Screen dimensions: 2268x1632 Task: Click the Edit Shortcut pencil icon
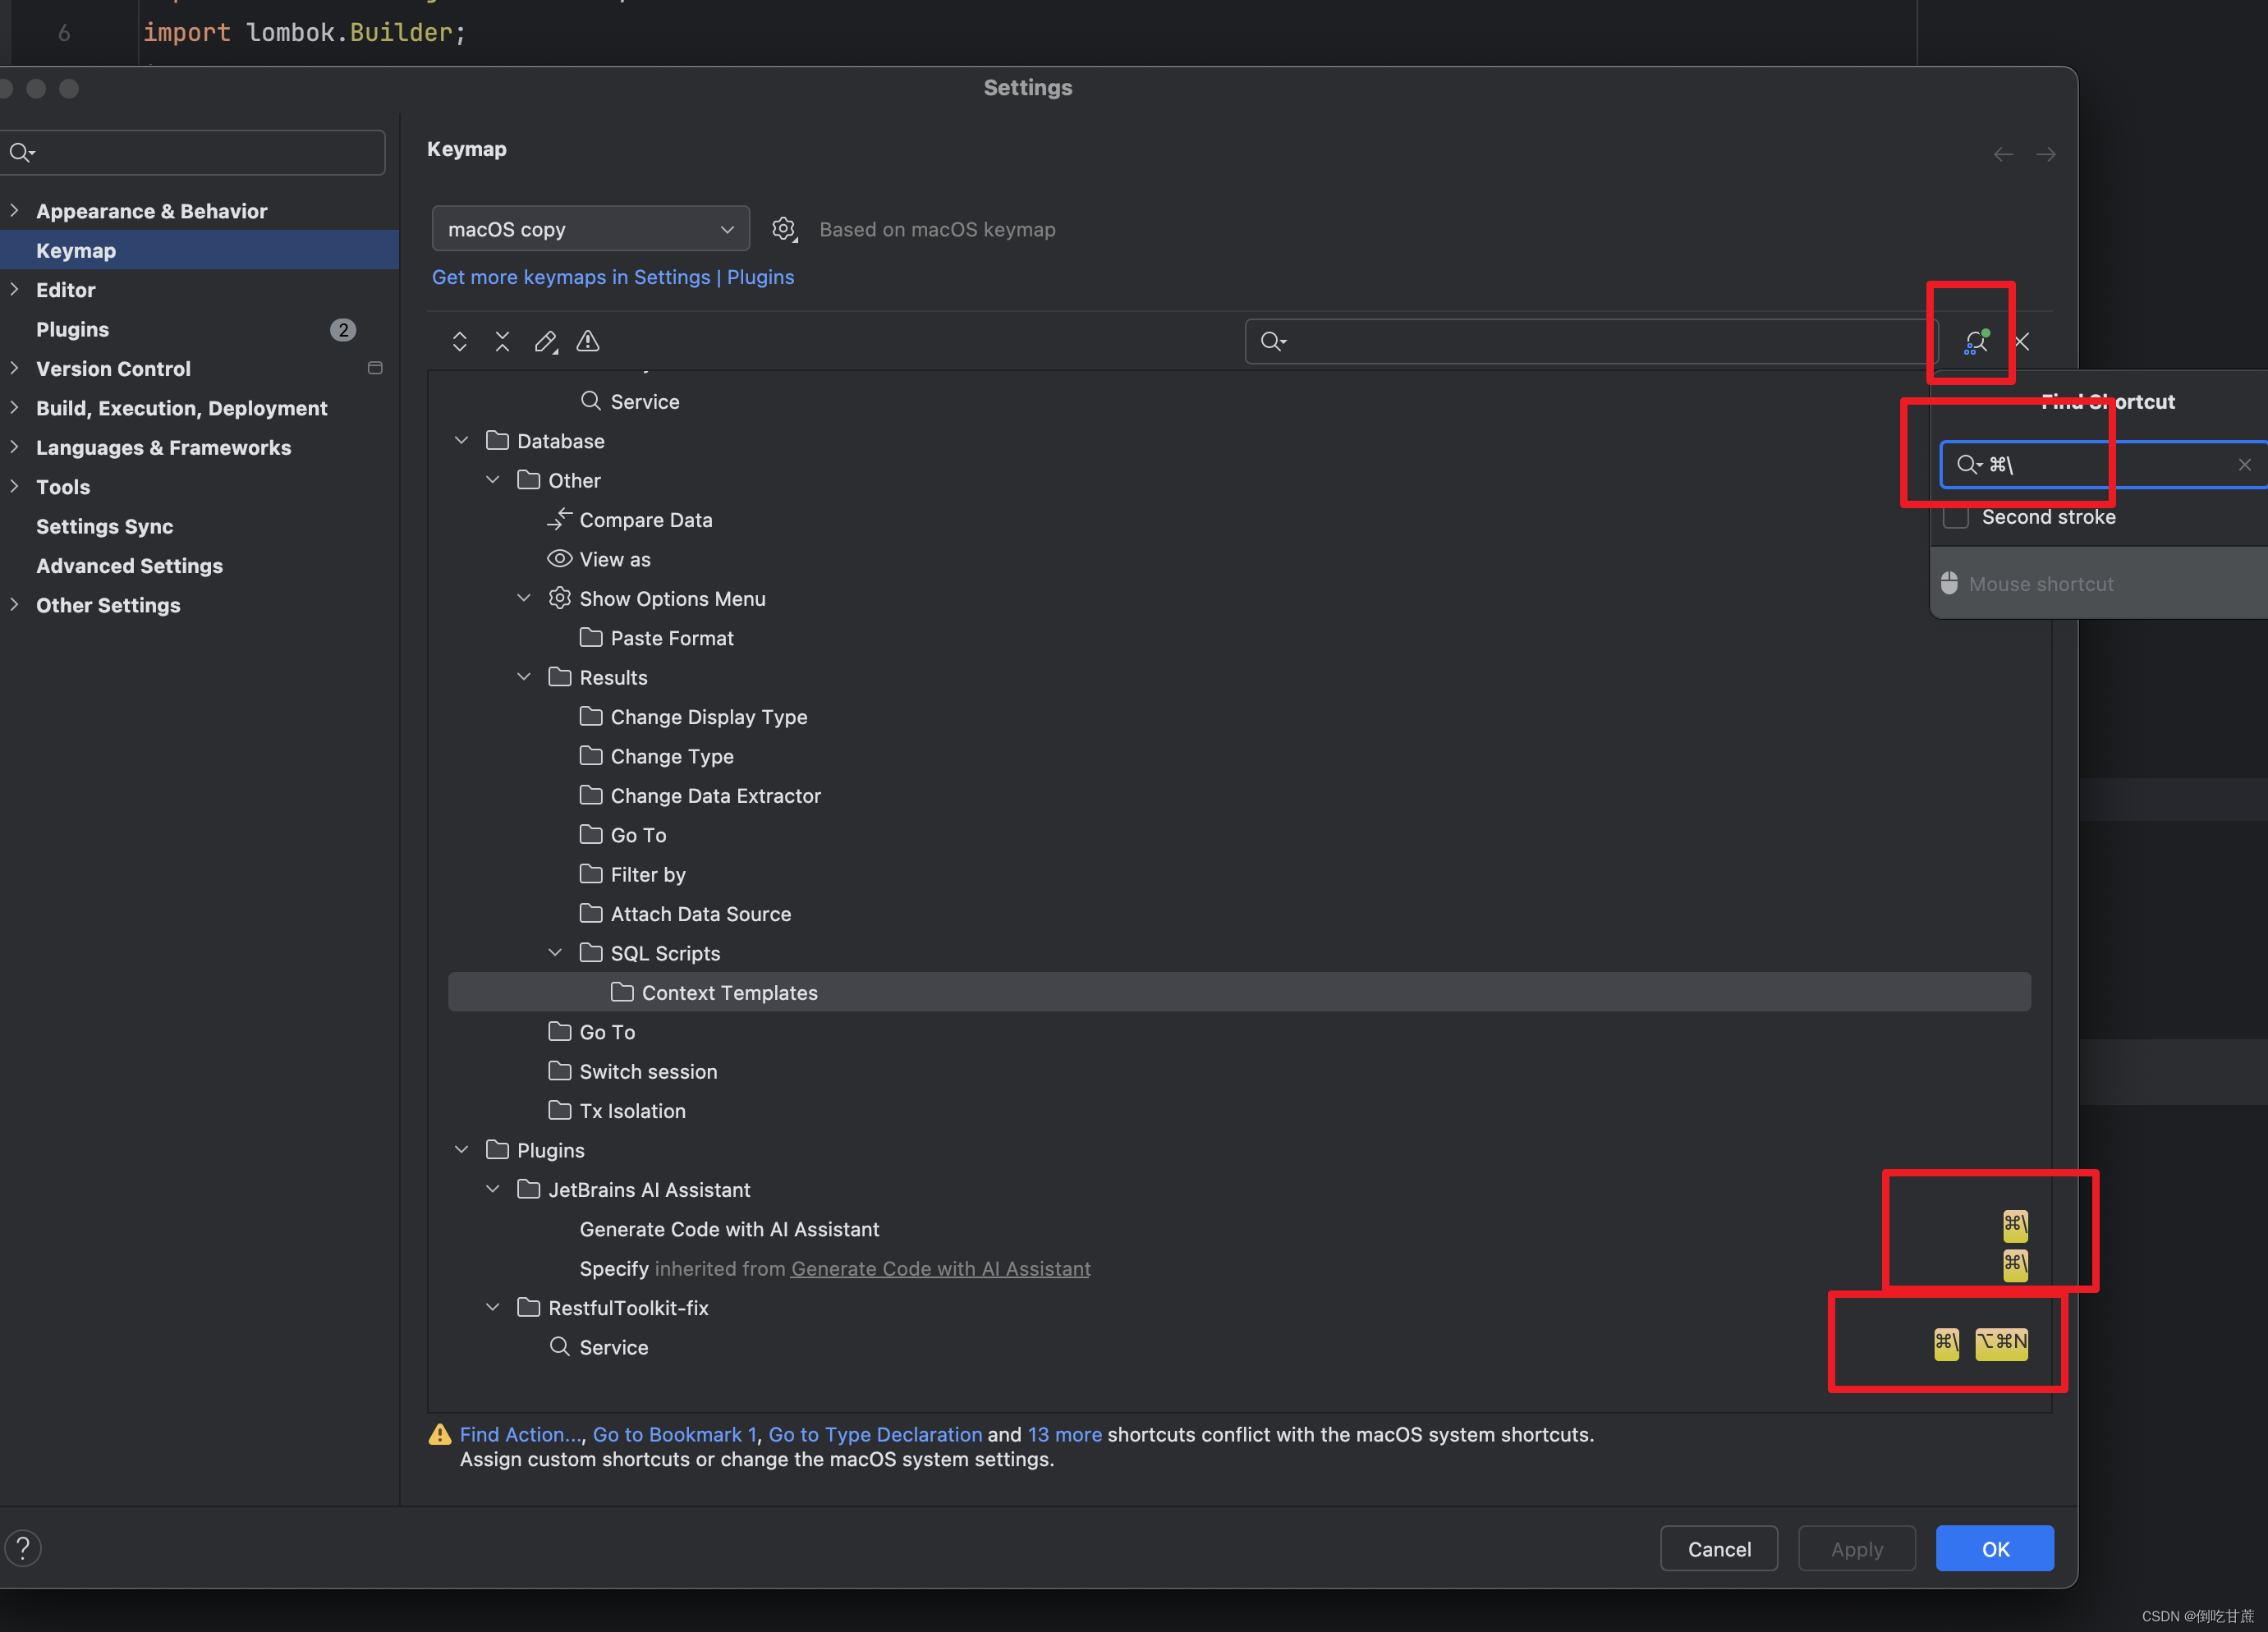pyautogui.click(x=545, y=342)
